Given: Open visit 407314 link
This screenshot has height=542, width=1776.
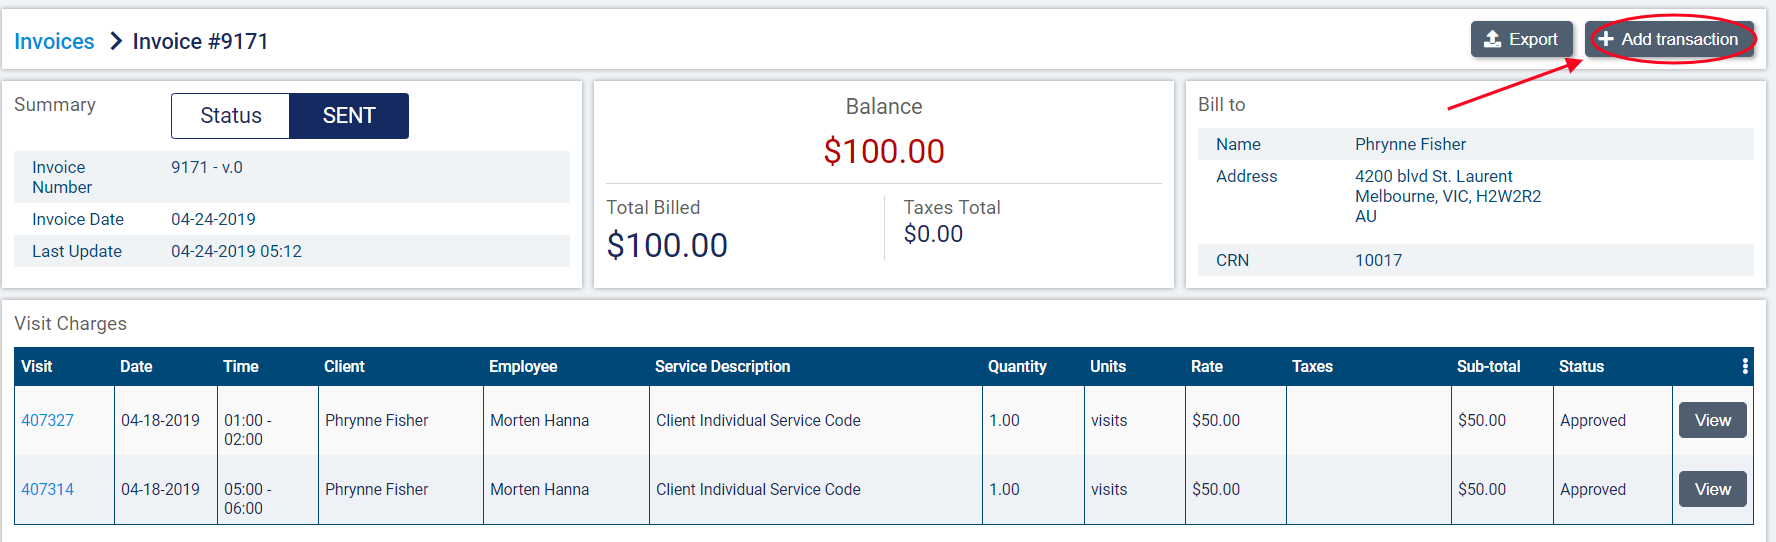Looking at the screenshot, I should click(48, 489).
